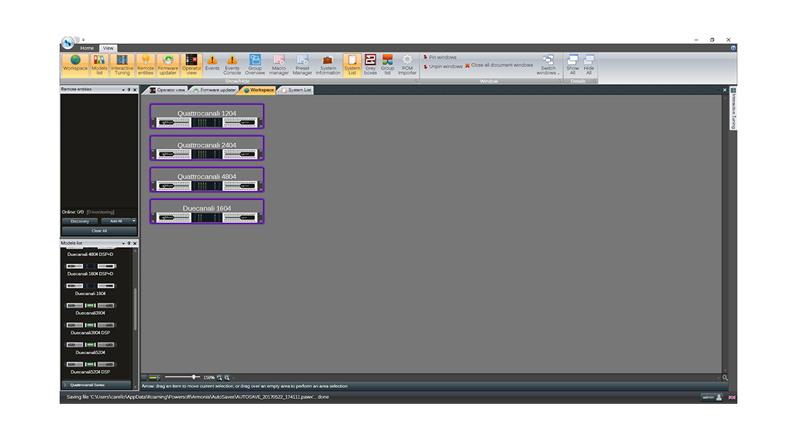This screenshot has width=797, height=439.
Task: Select Duecanali5204 DSP in Models list
Action: point(90,367)
